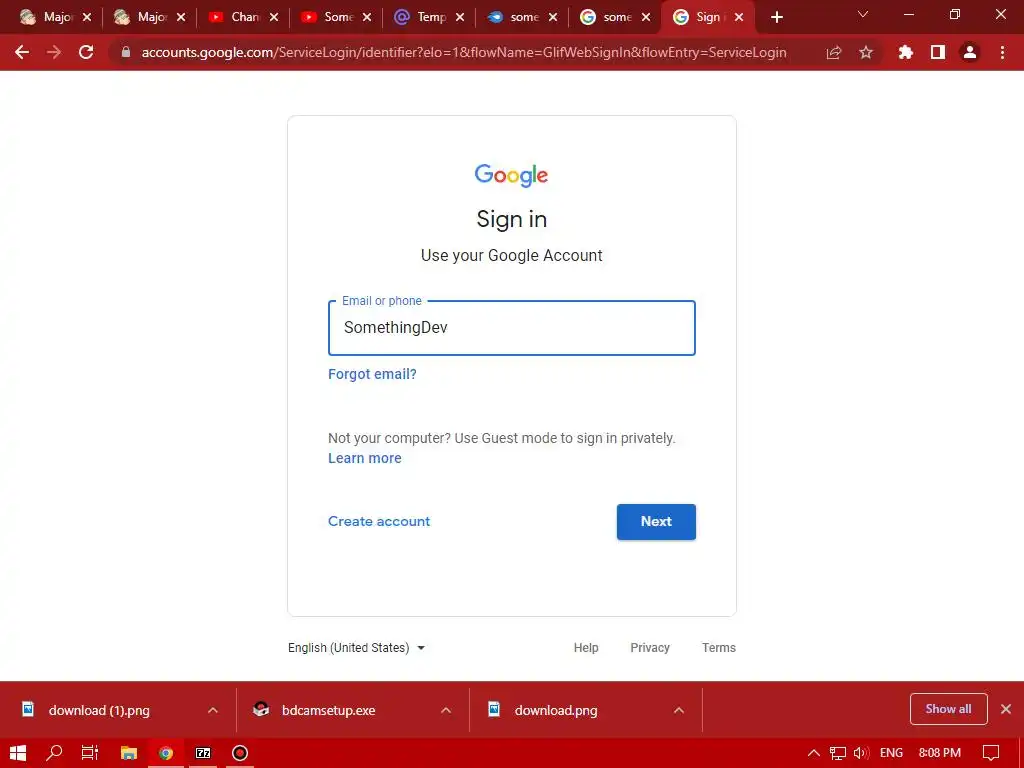Open the Help link
Viewport: 1024px width, 768px height.
586,648
